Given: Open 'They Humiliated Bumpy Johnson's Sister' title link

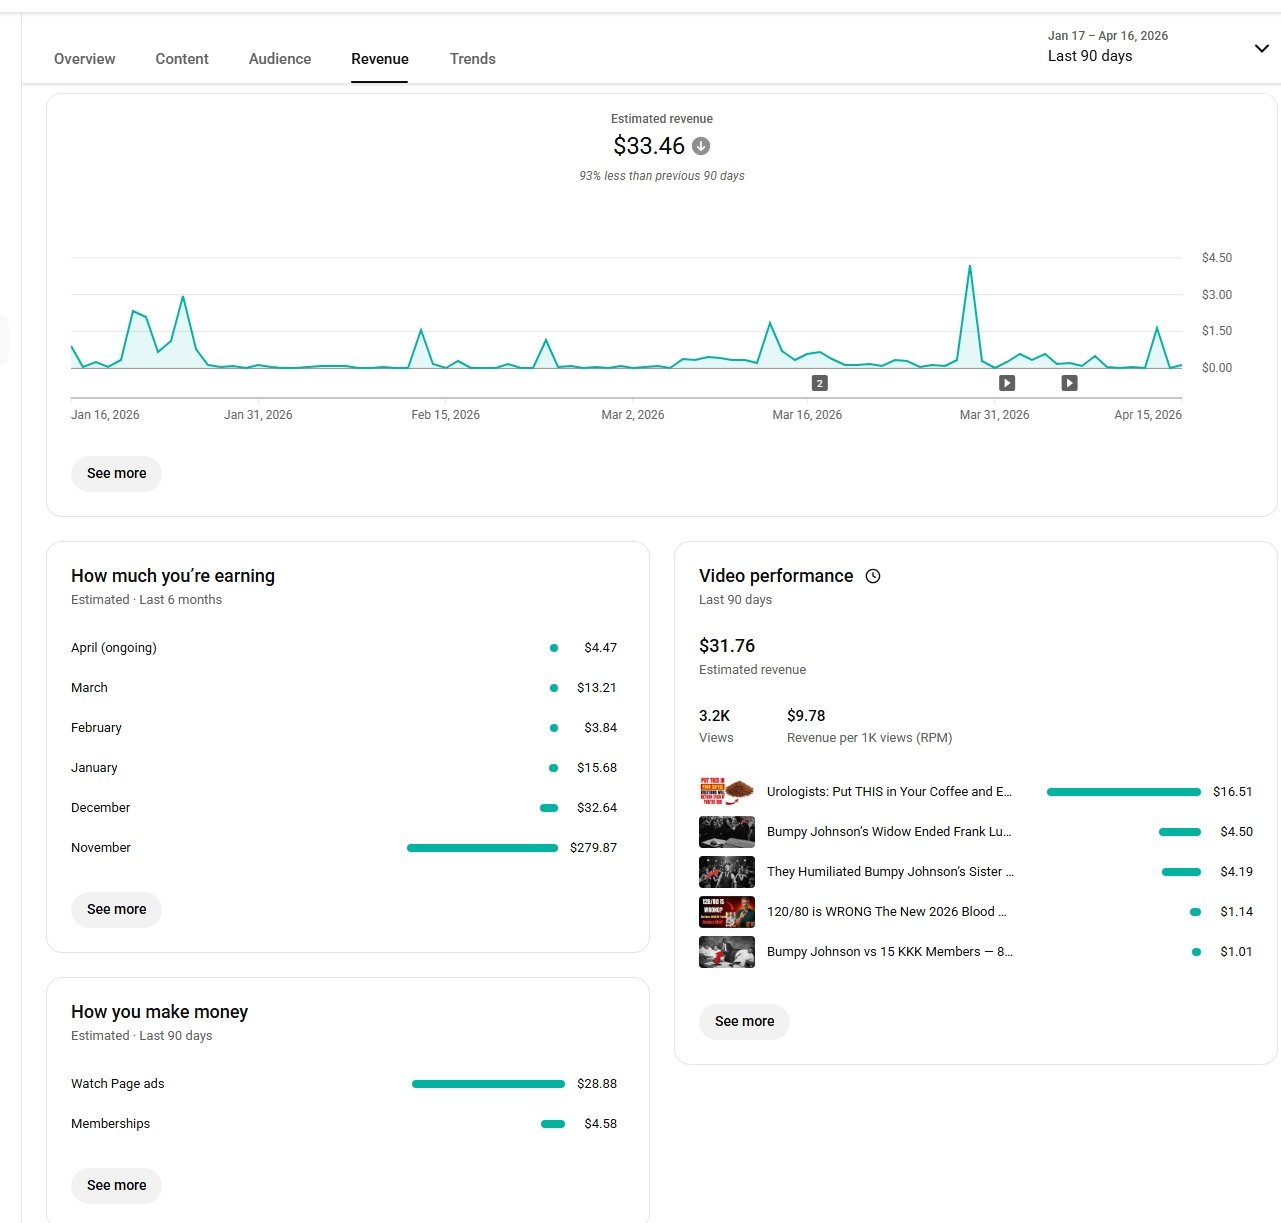Looking at the screenshot, I should tap(889, 872).
